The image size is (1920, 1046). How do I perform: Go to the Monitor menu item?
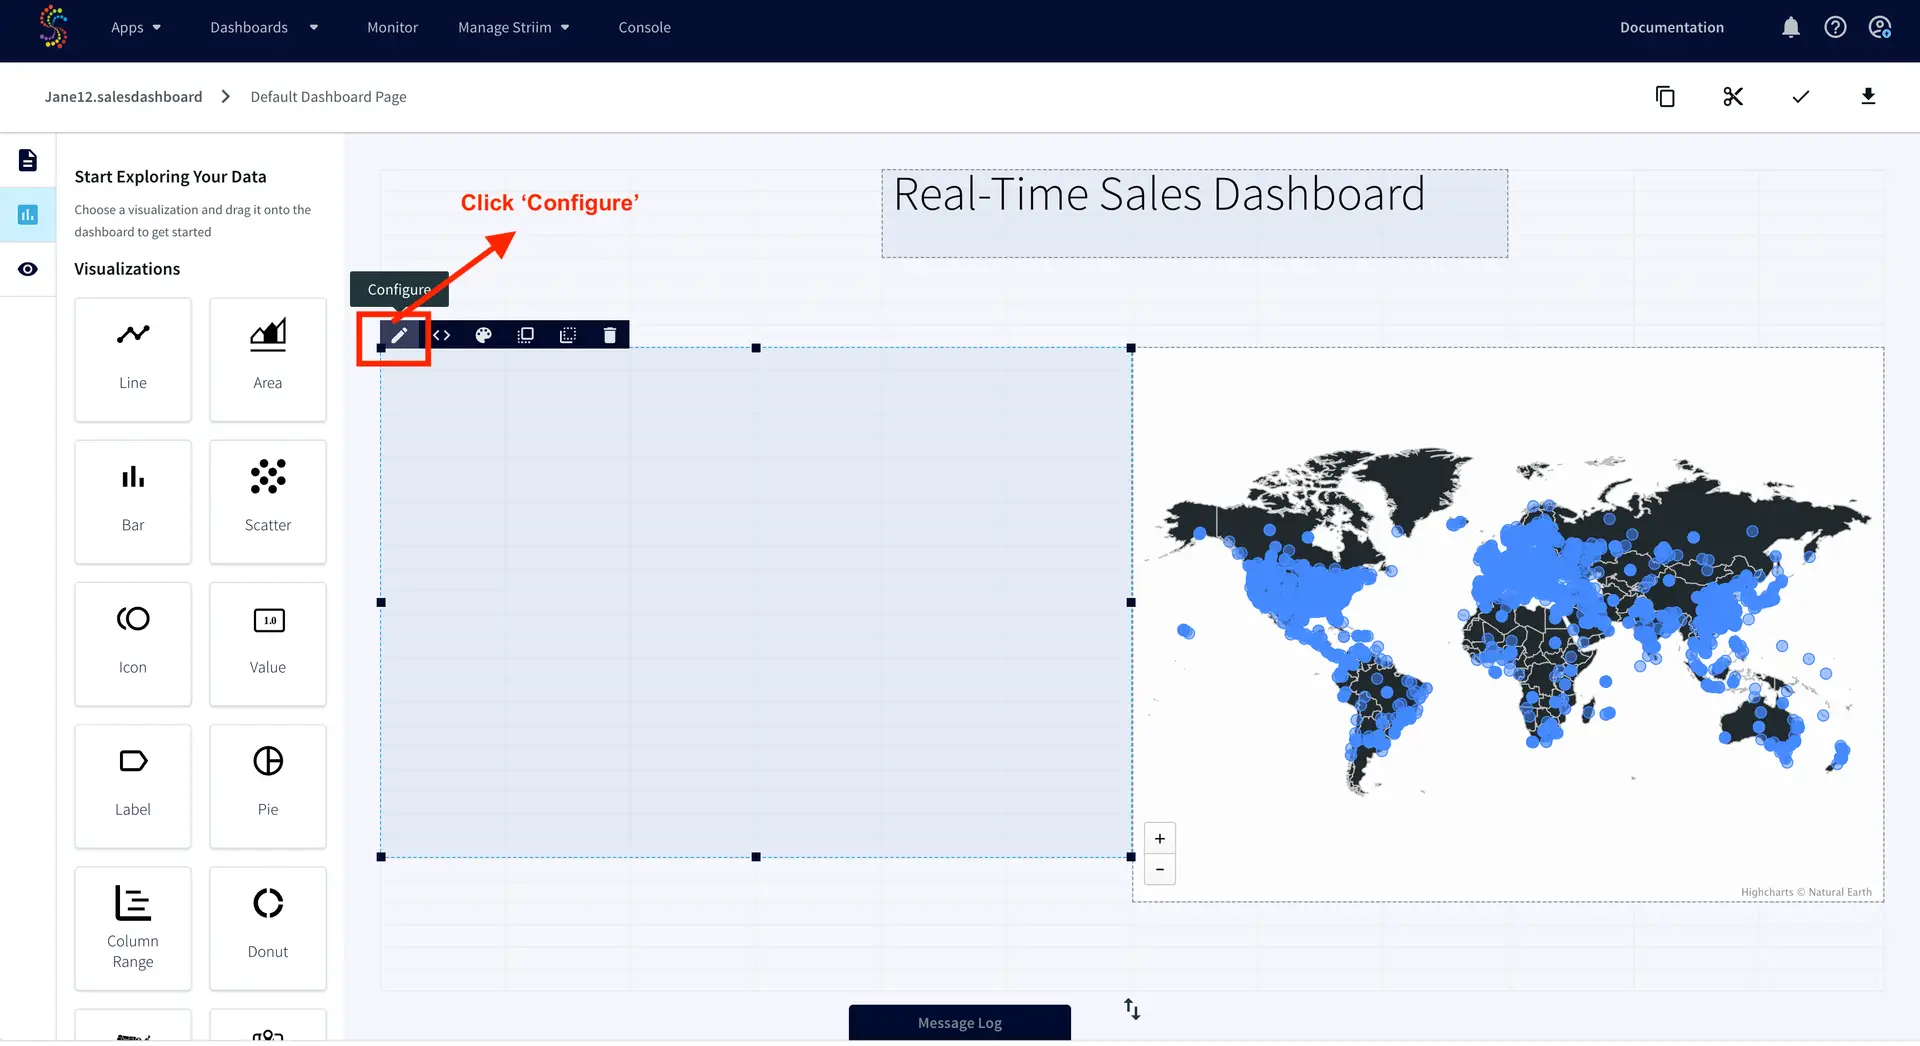tap(392, 28)
